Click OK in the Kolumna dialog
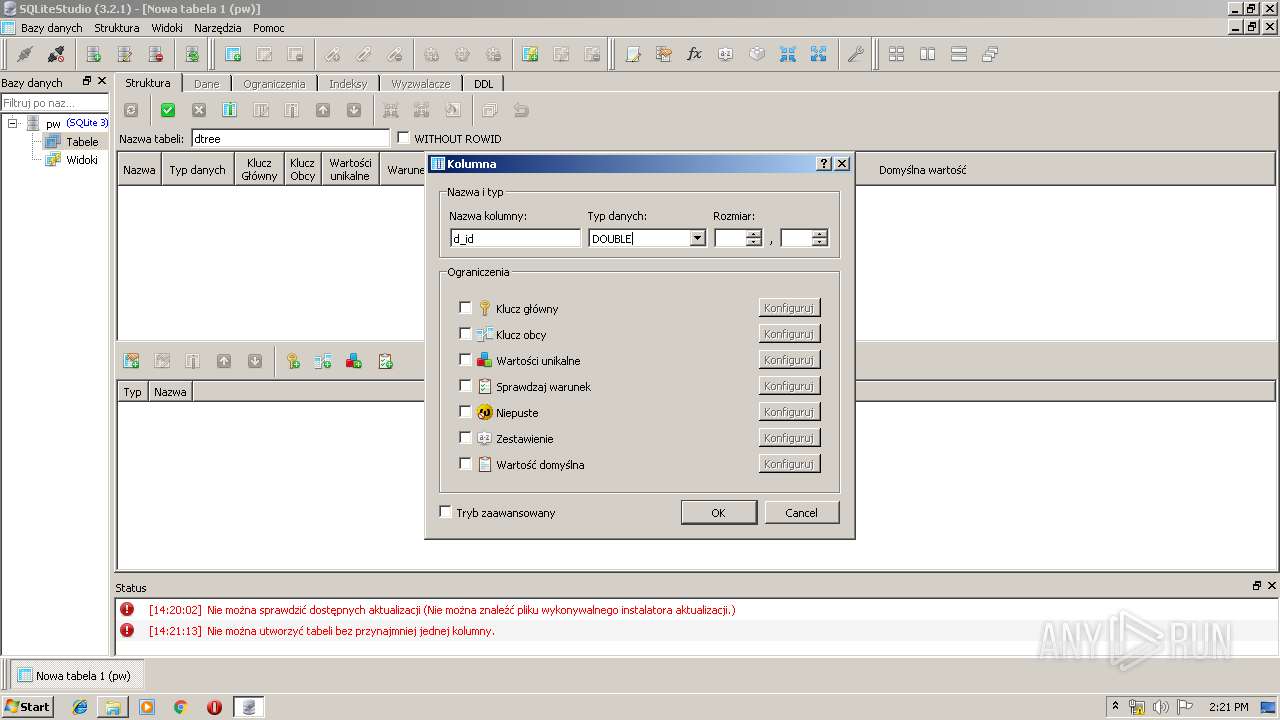The height and width of the screenshot is (720, 1280). 718,512
